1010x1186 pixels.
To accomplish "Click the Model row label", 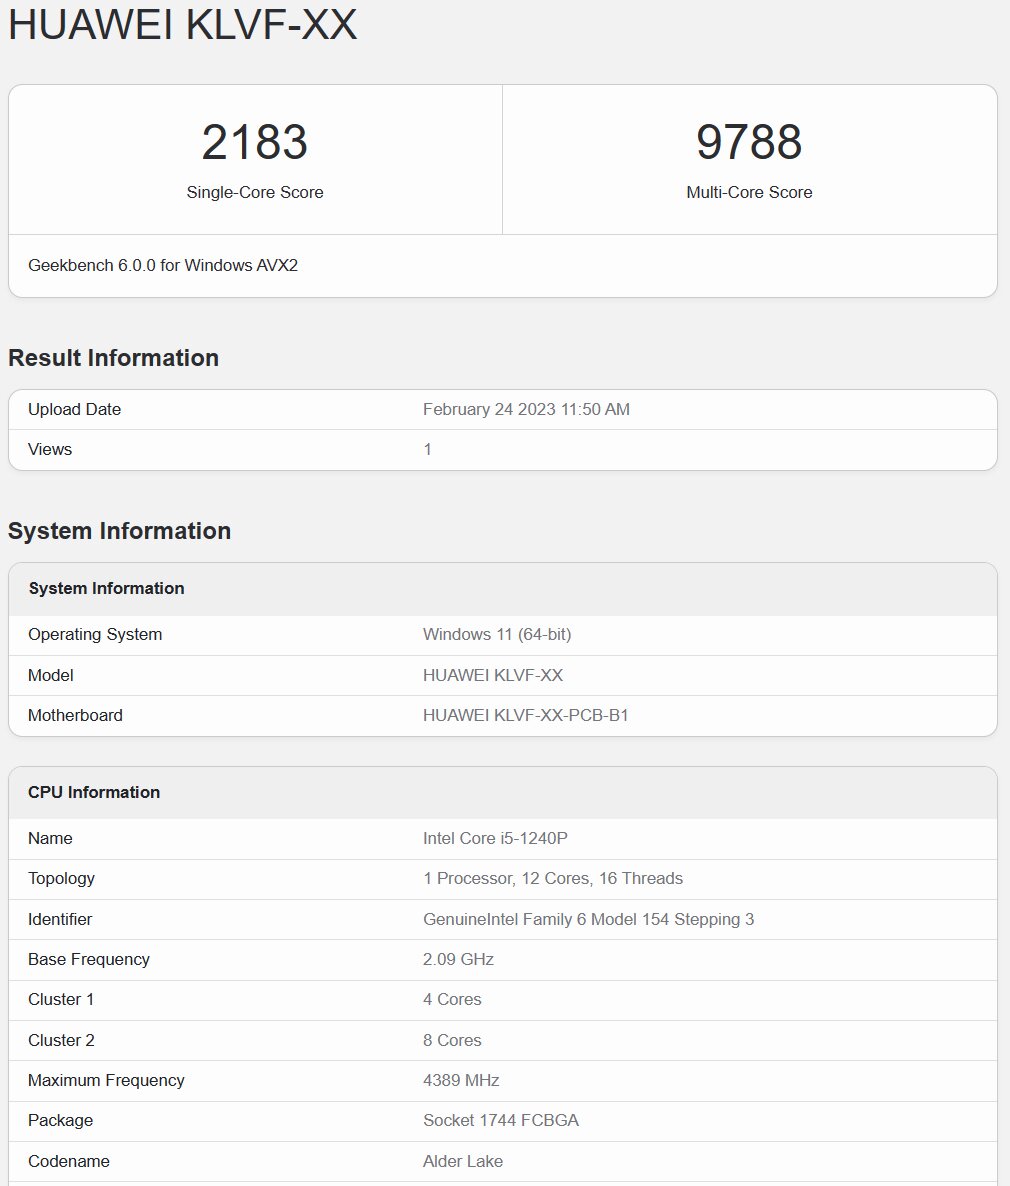I will pos(51,675).
